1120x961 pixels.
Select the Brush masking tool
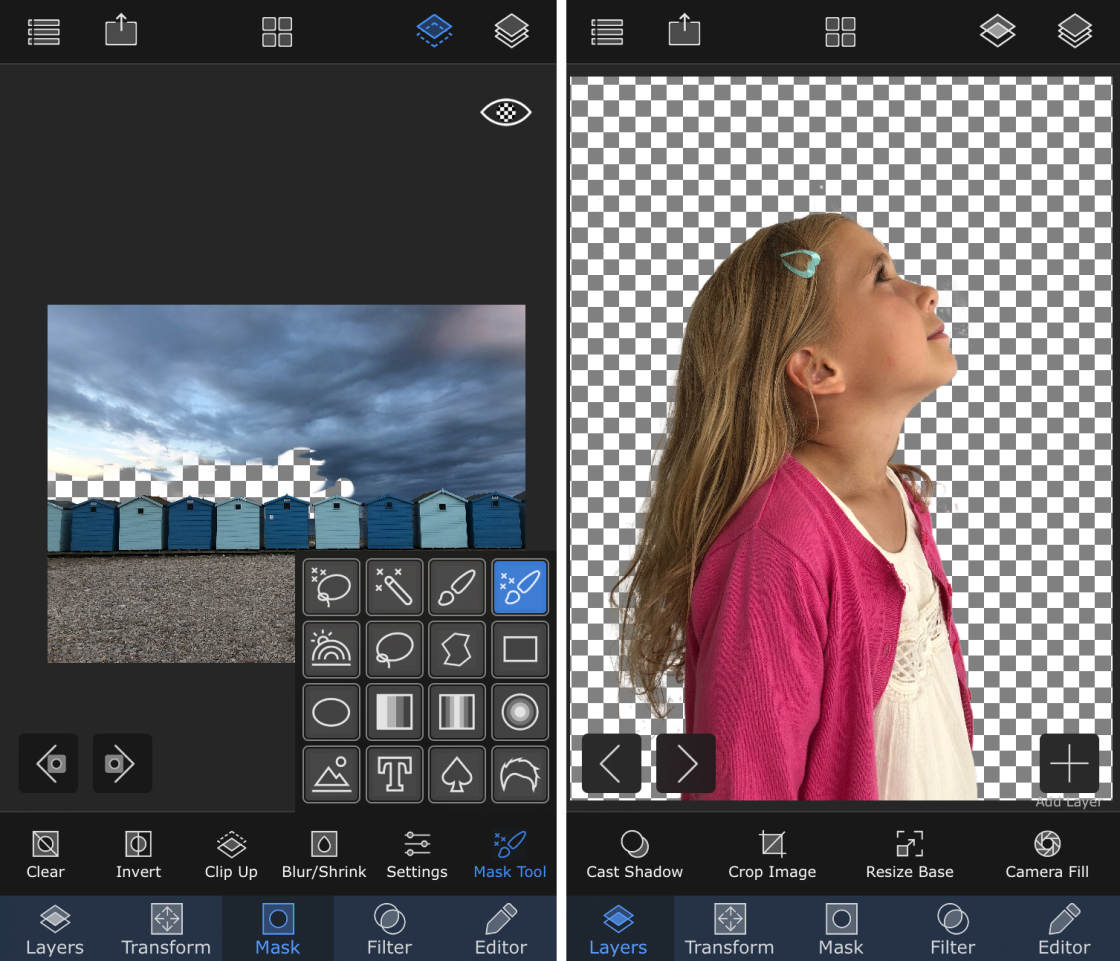(x=457, y=587)
